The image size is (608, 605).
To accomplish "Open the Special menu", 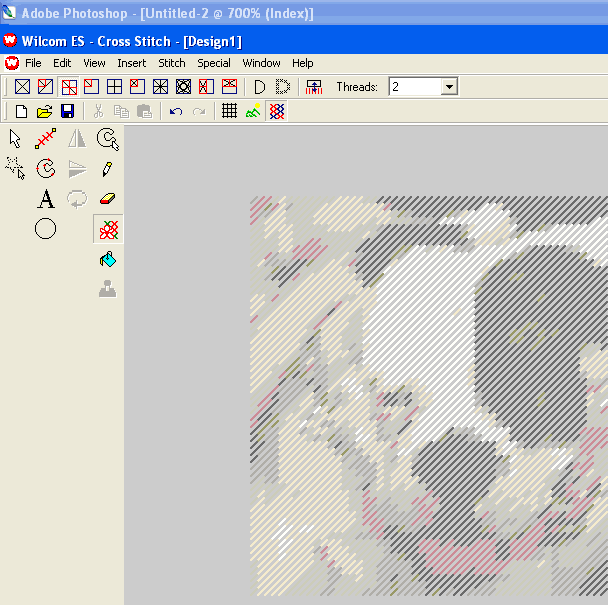I will [x=214, y=63].
